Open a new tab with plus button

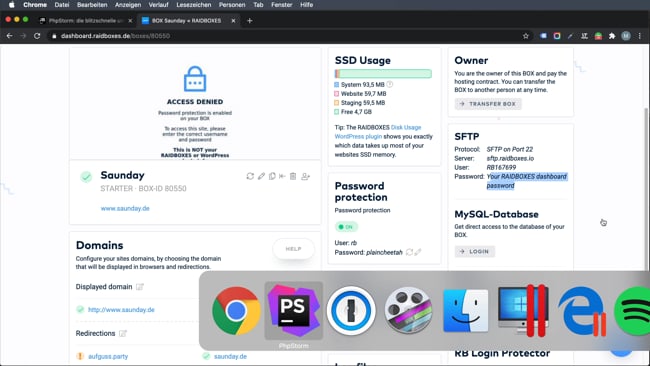click(x=249, y=21)
